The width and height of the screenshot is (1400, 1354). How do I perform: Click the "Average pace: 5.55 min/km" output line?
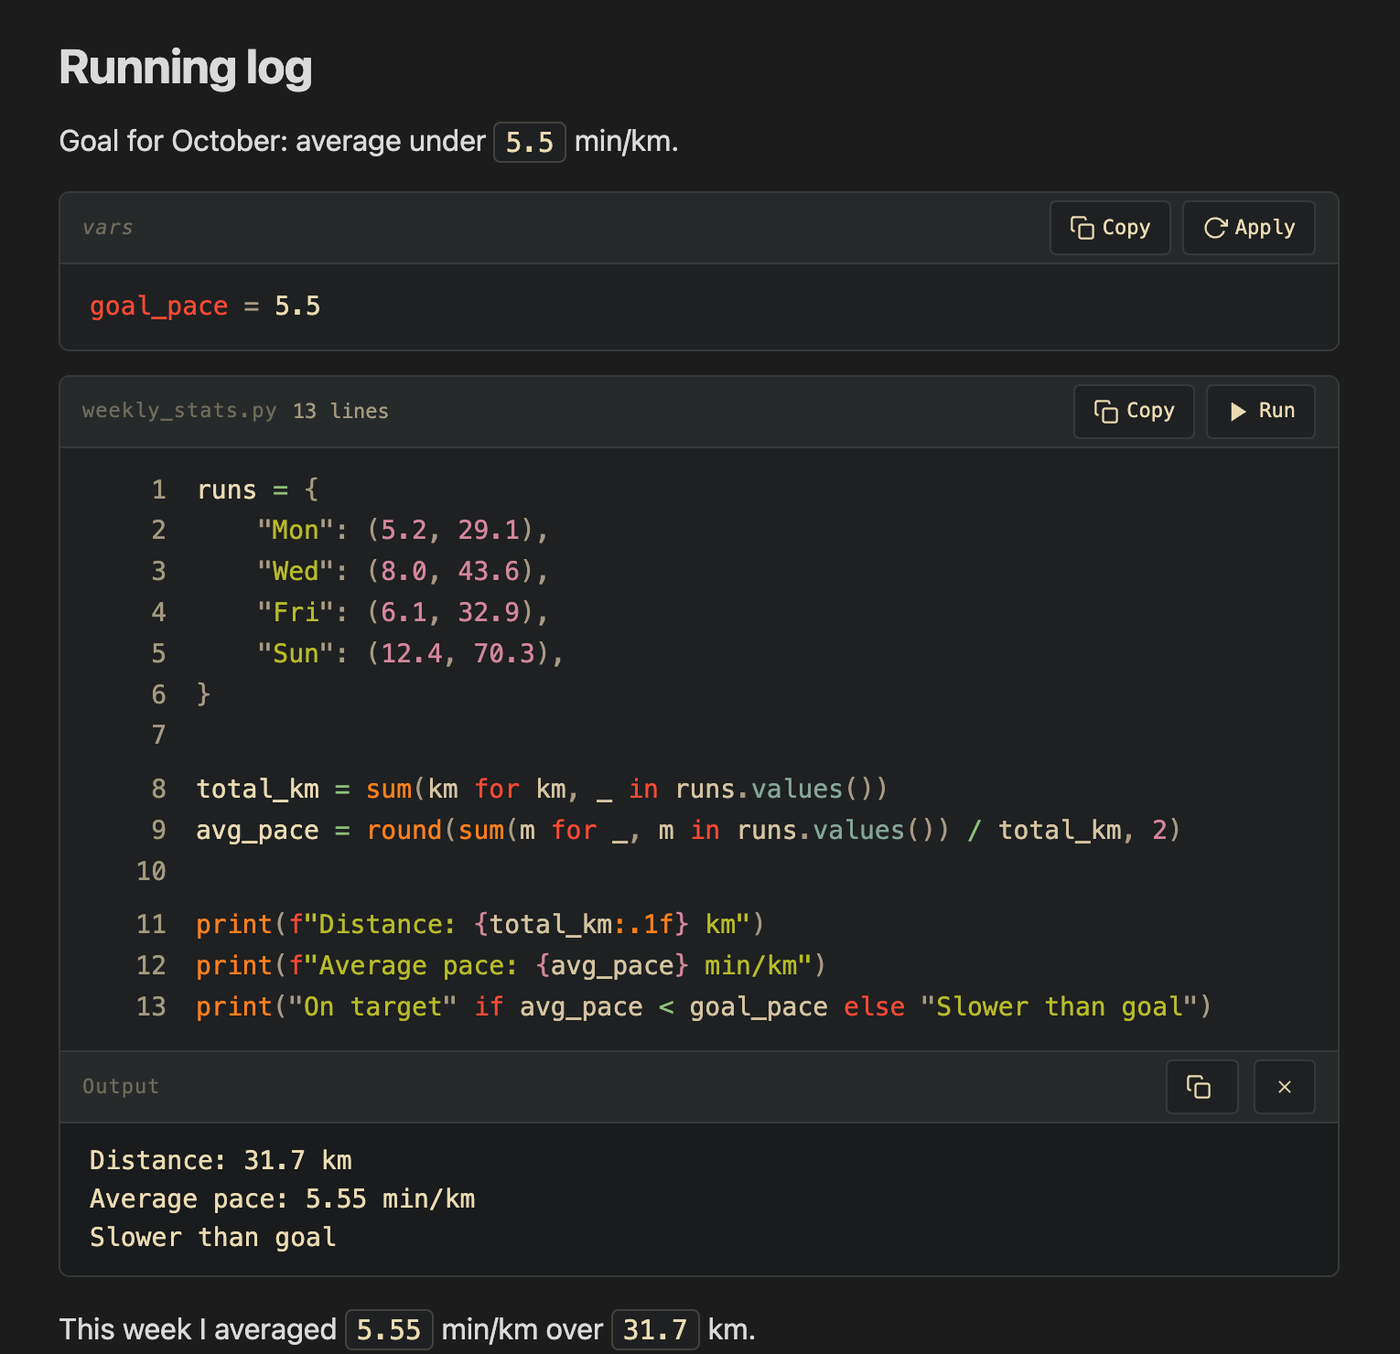click(x=283, y=1199)
